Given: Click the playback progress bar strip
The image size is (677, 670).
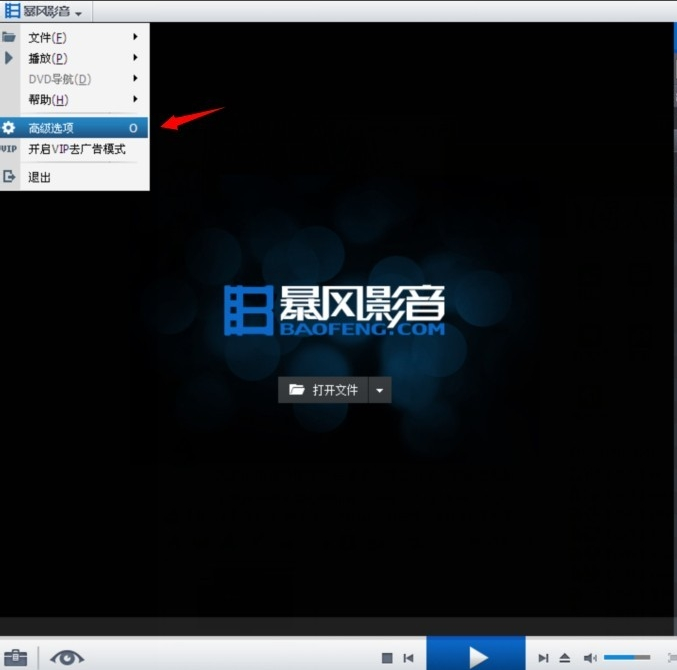Looking at the screenshot, I should click(338, 626).
